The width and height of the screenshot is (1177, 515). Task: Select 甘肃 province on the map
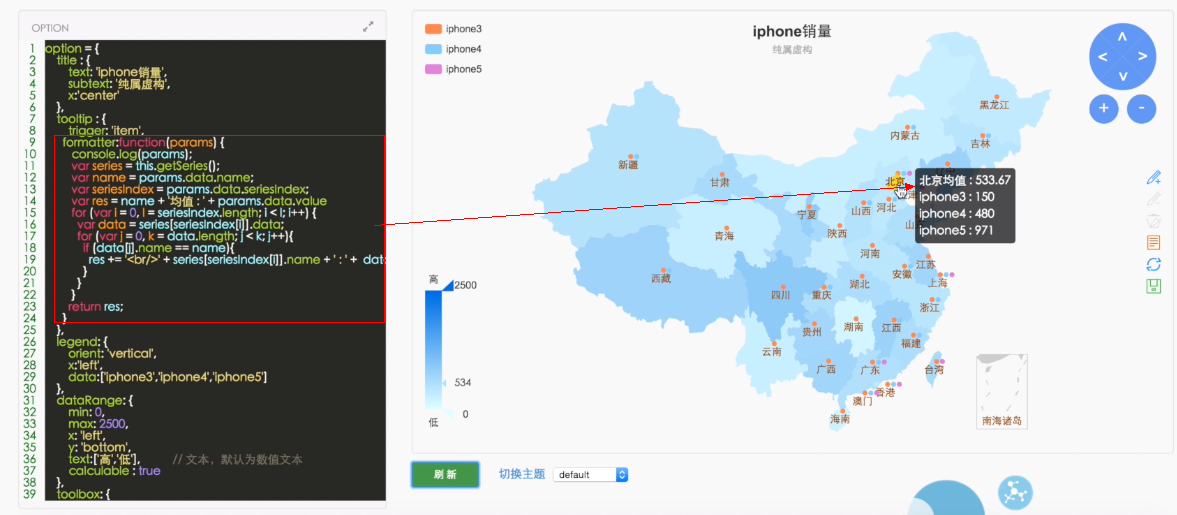[720, 182]
